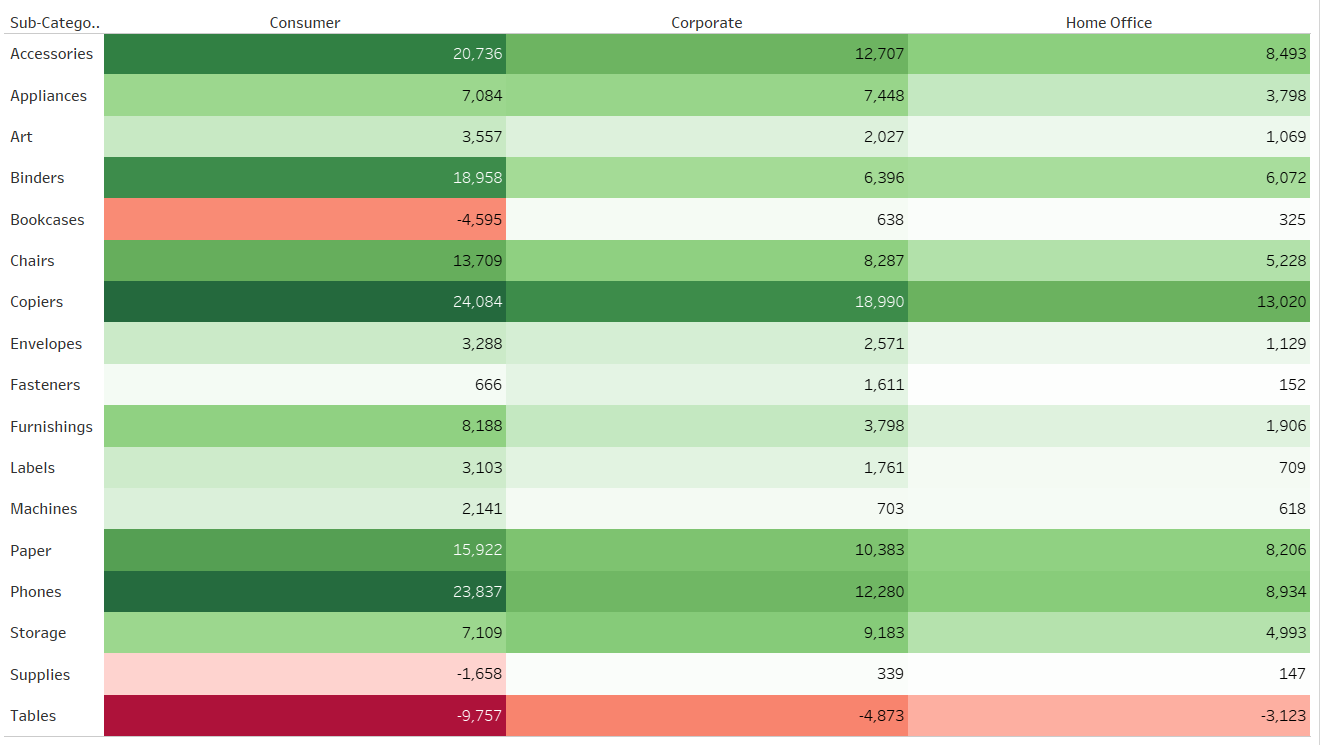Click the Storage Home Office cell 4,993
The width and height of the screenshot is (1320, 745).
[1108, 633]
